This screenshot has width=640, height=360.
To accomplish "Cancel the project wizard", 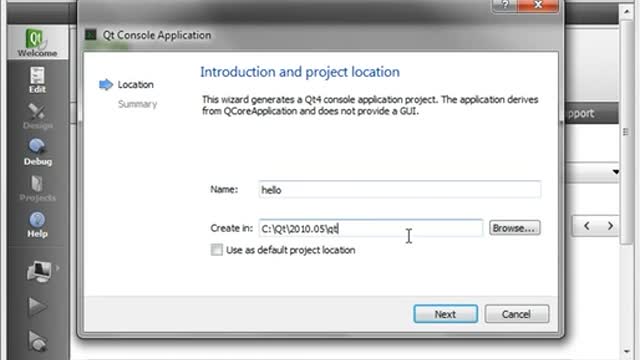I will [517, 314].
